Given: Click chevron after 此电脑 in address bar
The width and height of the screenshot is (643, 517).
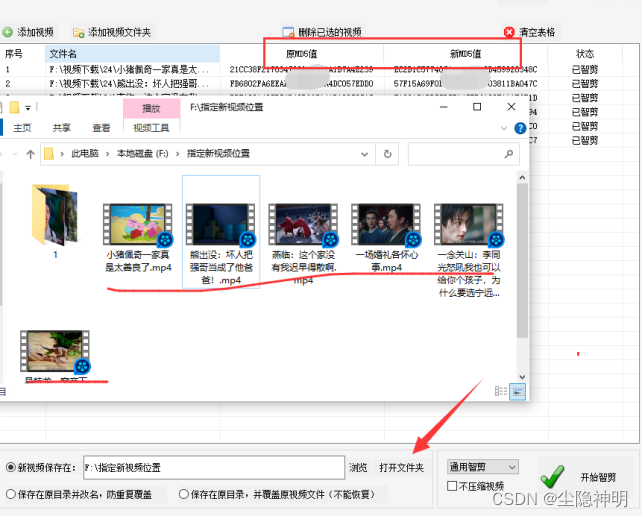Looking at the screenshot, I should click(x=107, y=154).
